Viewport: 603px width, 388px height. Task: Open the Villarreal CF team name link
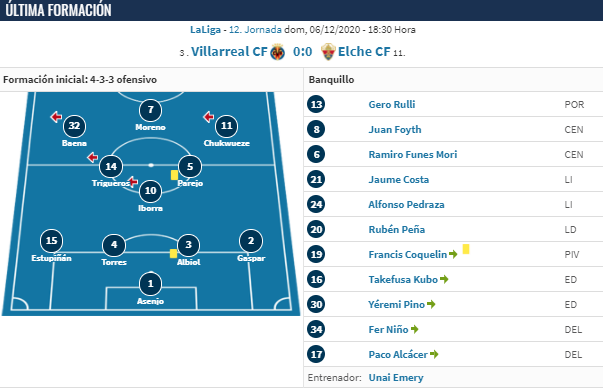[x=229, y=52]
